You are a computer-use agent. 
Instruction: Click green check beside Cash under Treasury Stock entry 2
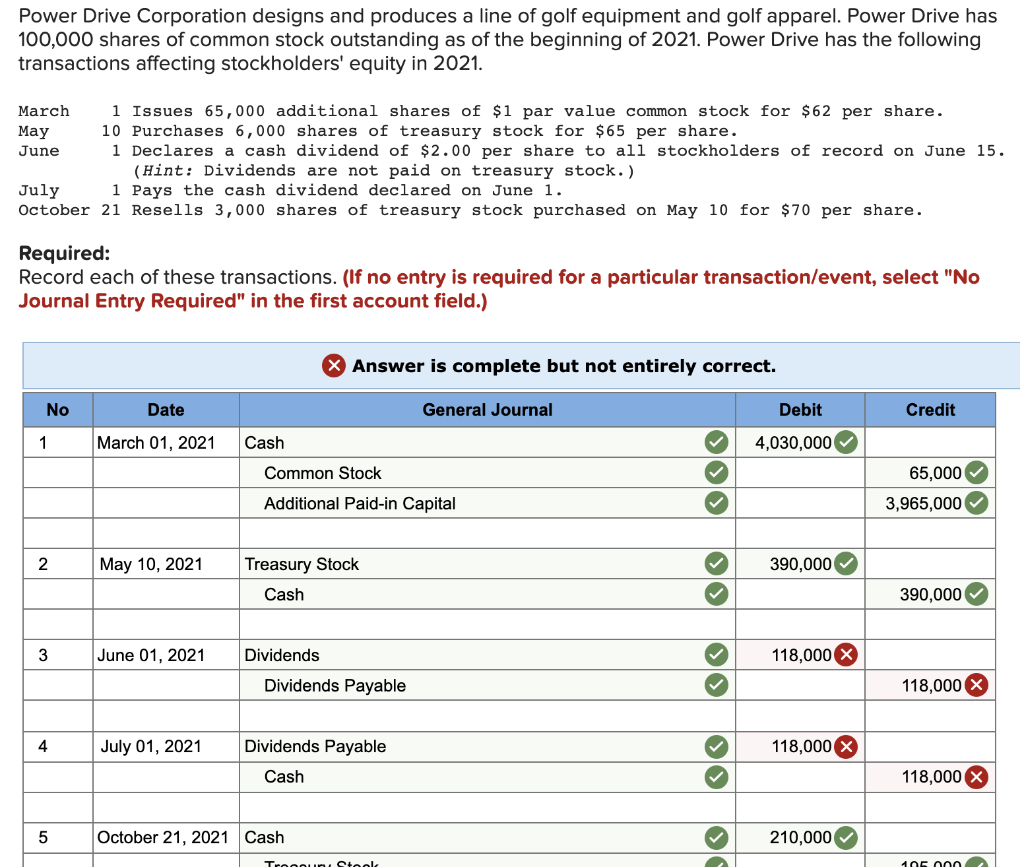pos(716,594)
